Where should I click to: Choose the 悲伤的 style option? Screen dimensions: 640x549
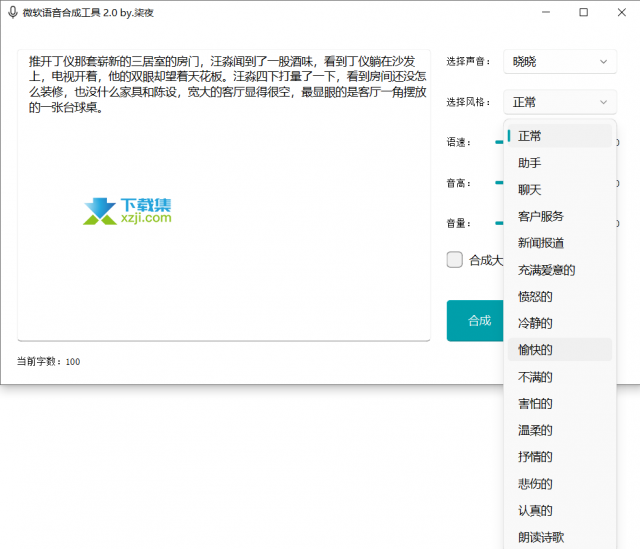click(x=560, y=484)
